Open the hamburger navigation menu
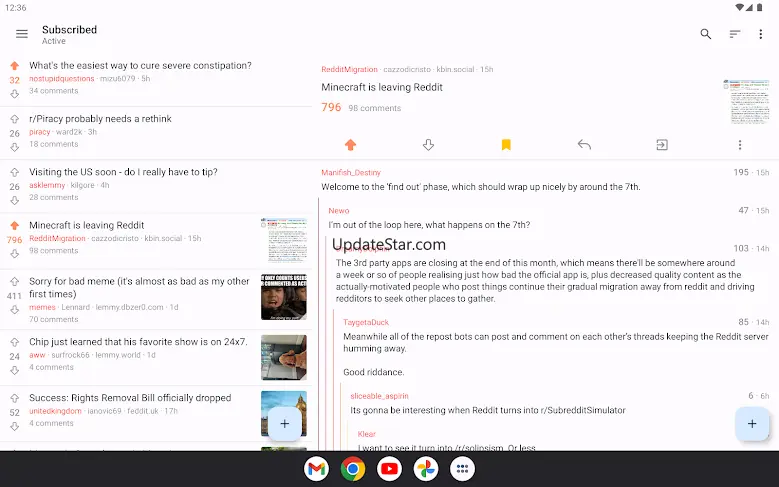The height and width of the screenshot is (487, 779). point(21,34)
